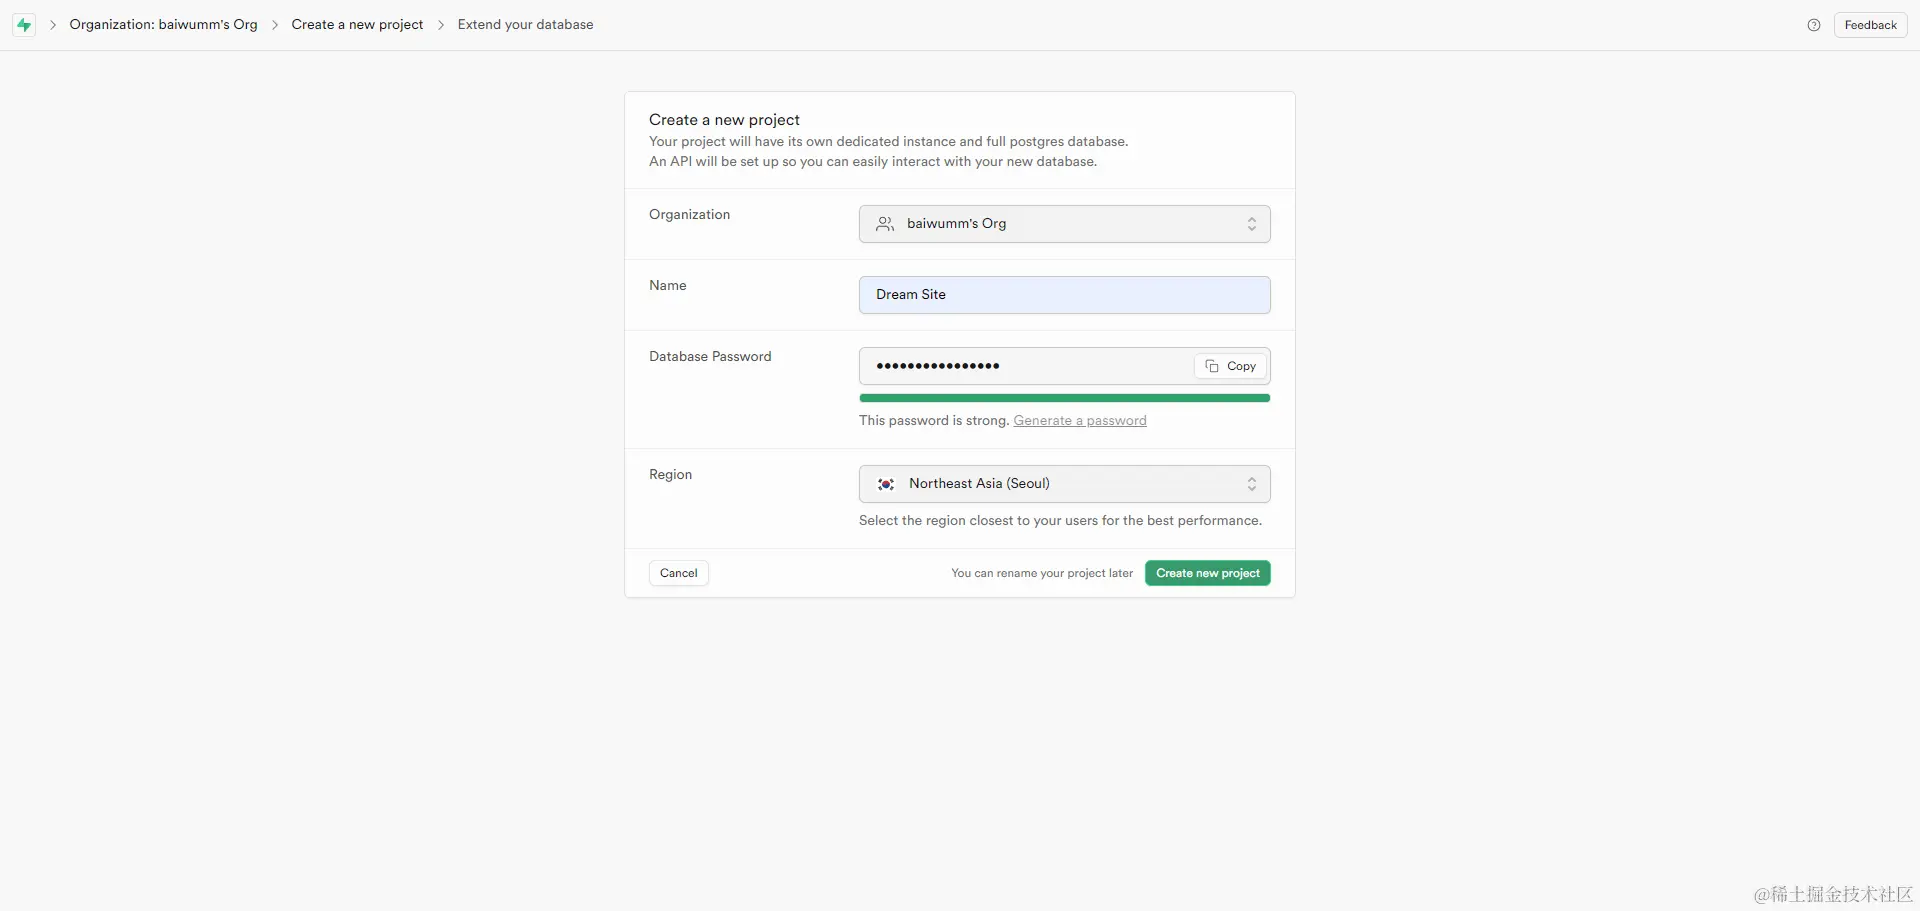1920x911 pixels.
Task: Open the Feedback button
Action: [1870, 25]
